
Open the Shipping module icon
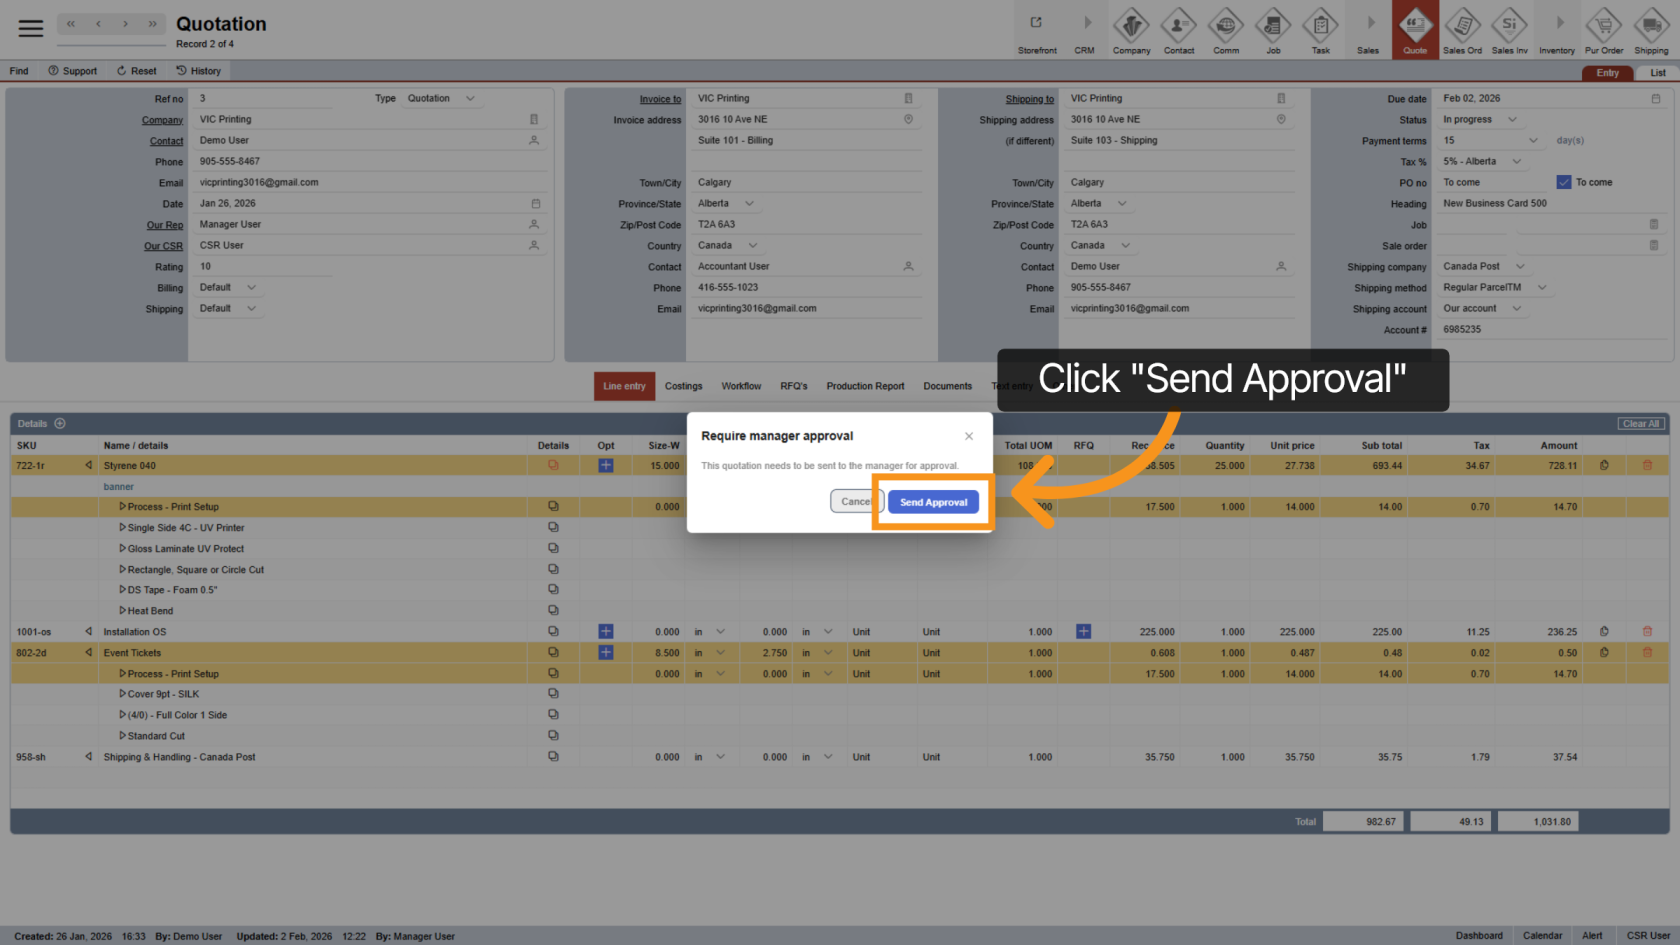pos(1651,25)
